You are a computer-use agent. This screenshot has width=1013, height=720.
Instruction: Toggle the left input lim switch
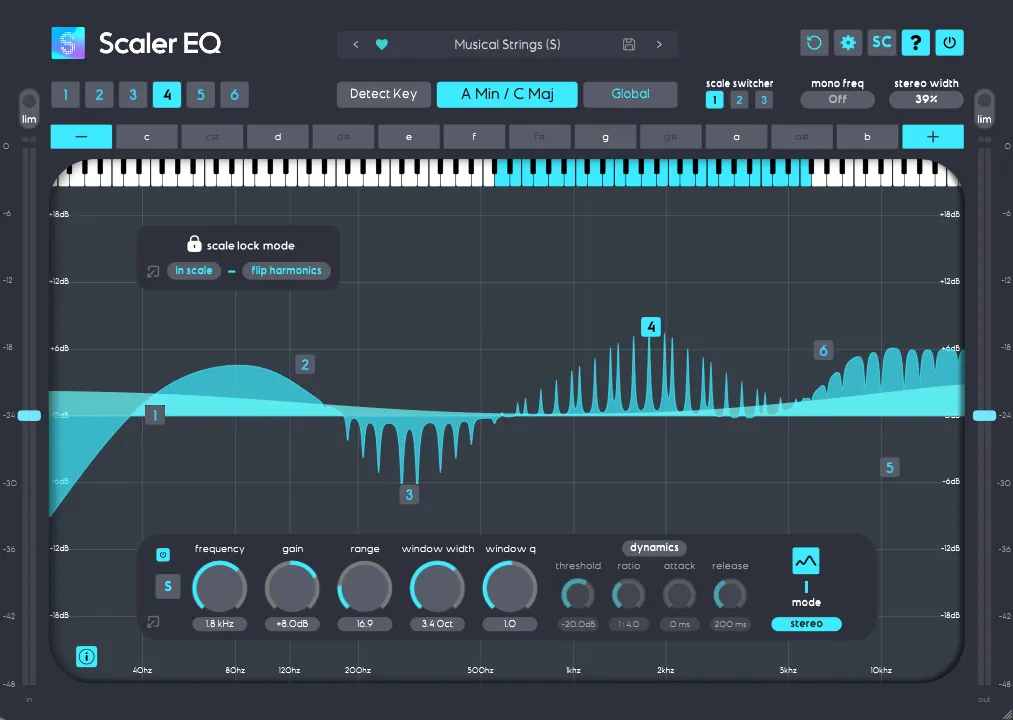coord(29,108)
